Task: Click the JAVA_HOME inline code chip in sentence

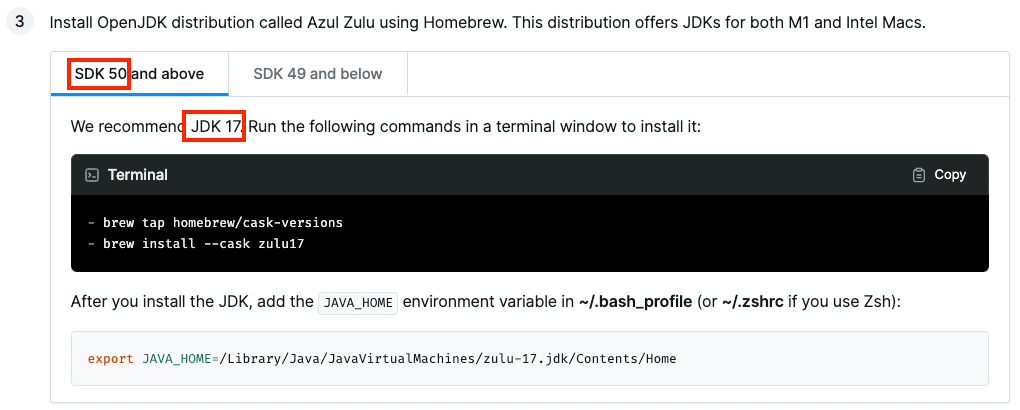Action: pyautogui.click(x=358, y=303)
